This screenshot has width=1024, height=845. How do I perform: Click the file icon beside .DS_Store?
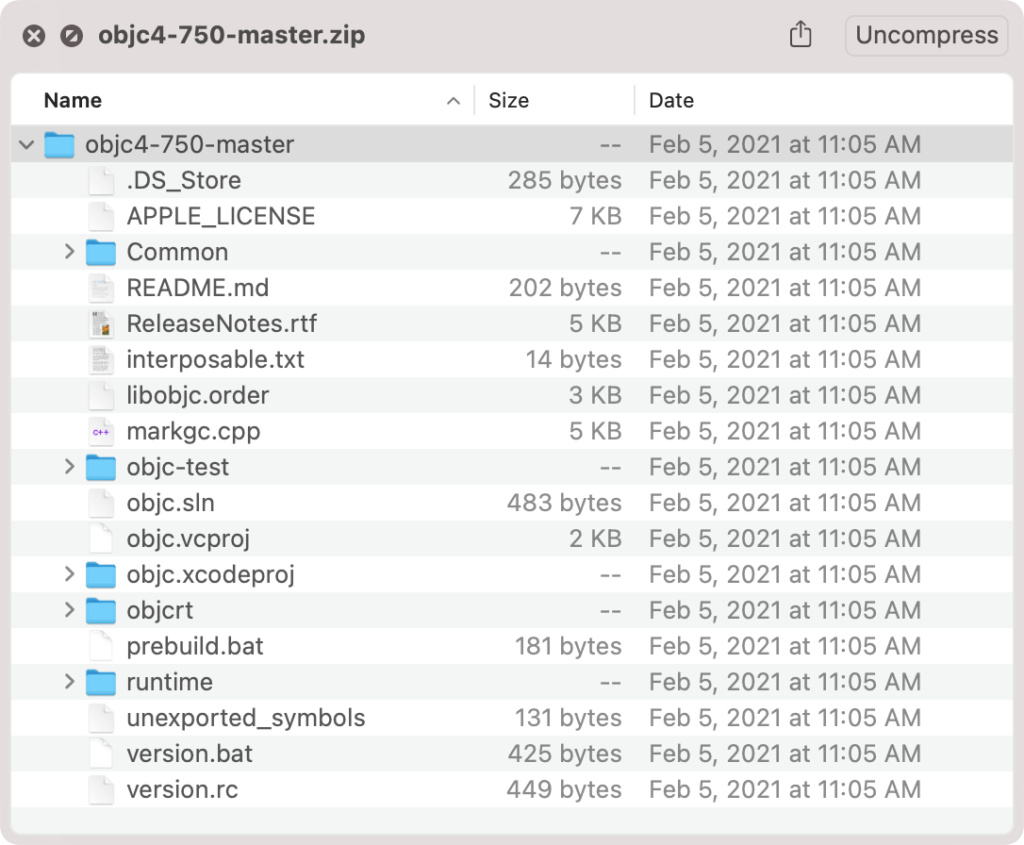click(101, 180)
